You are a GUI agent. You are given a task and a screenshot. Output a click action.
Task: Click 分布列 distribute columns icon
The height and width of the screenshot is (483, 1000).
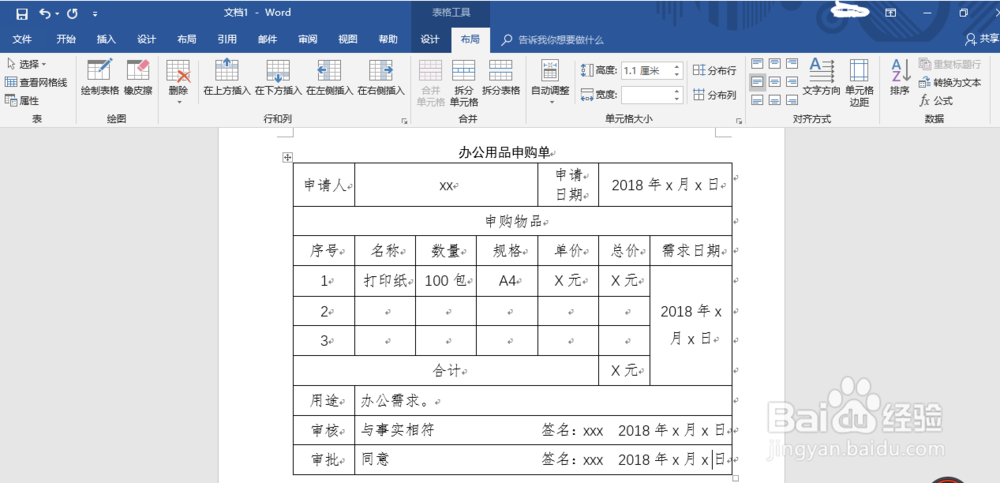[714, 95]
